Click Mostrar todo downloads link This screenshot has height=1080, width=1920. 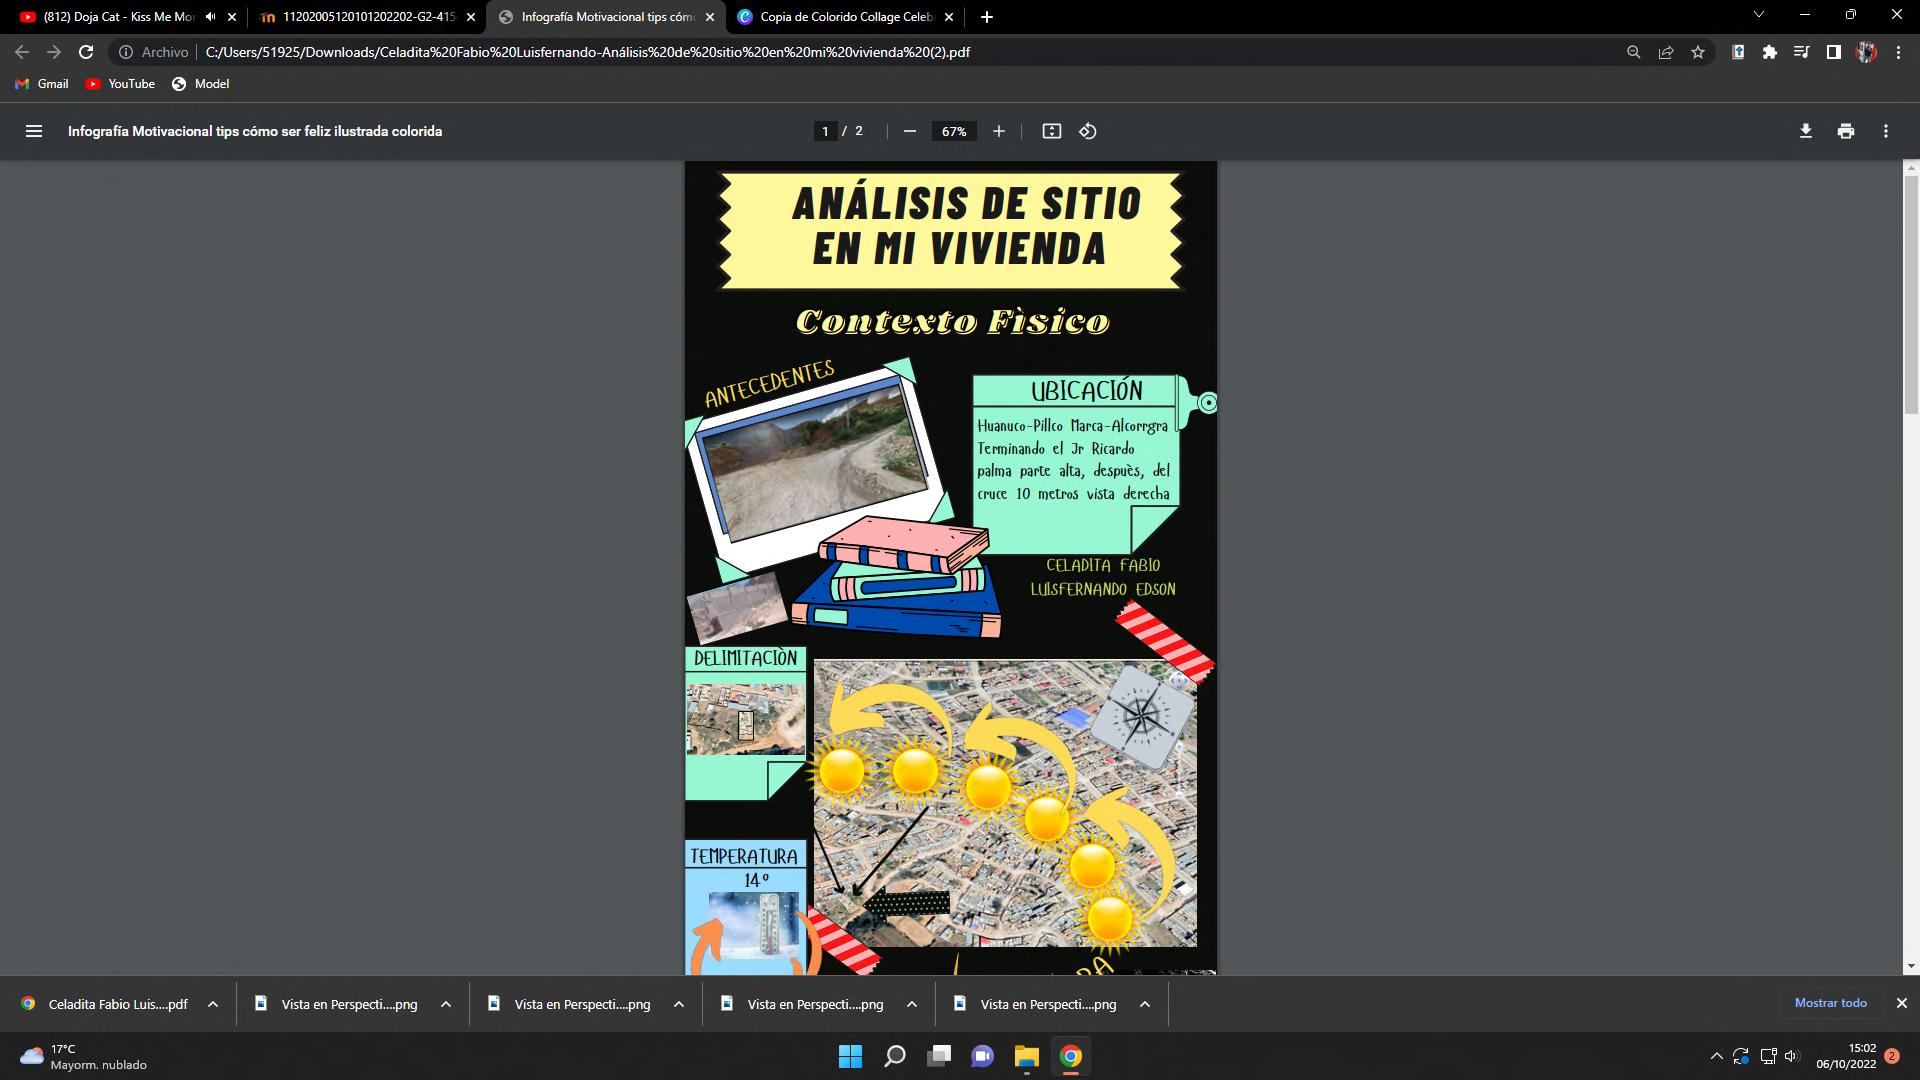1830,1003
